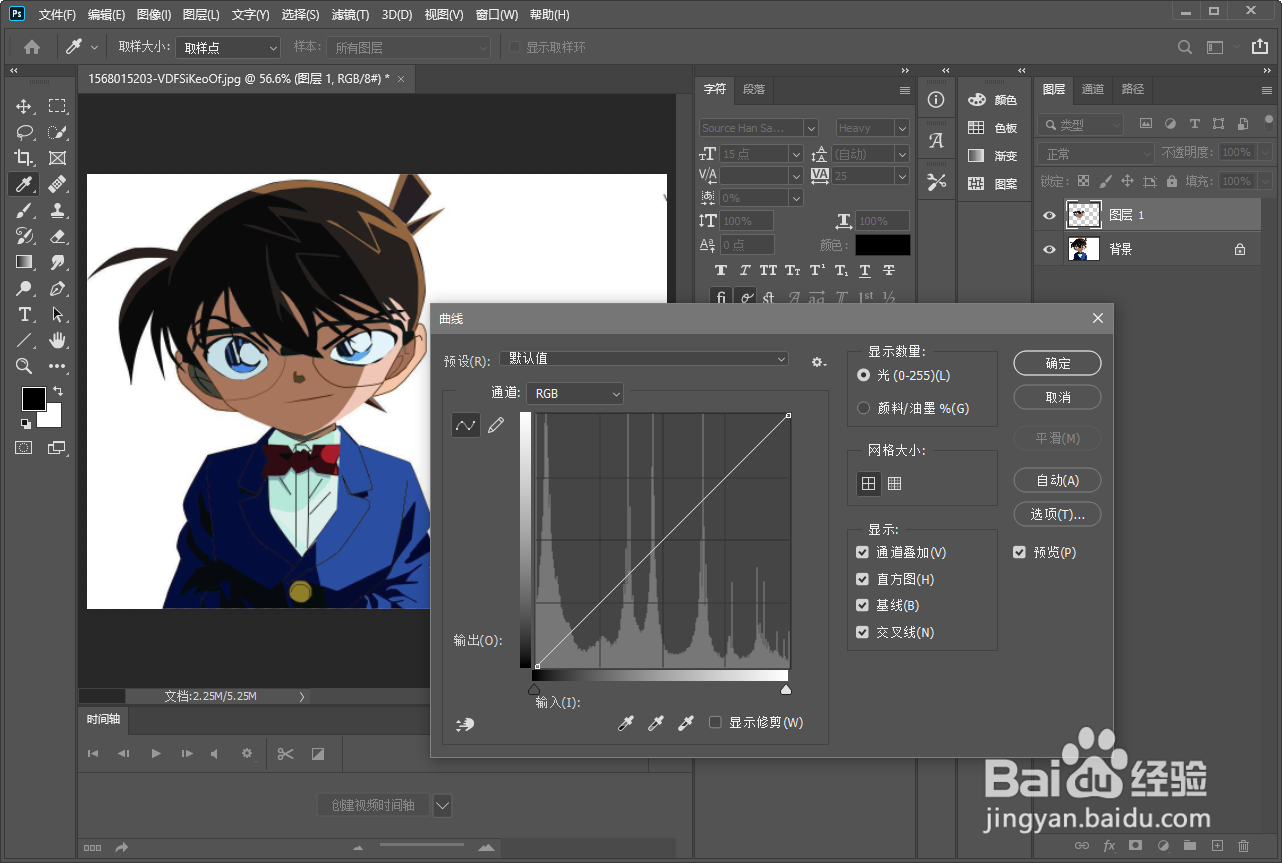Toggle the 通道叠加 checkbox
The image size is (1282, 863).
point(863,552)
